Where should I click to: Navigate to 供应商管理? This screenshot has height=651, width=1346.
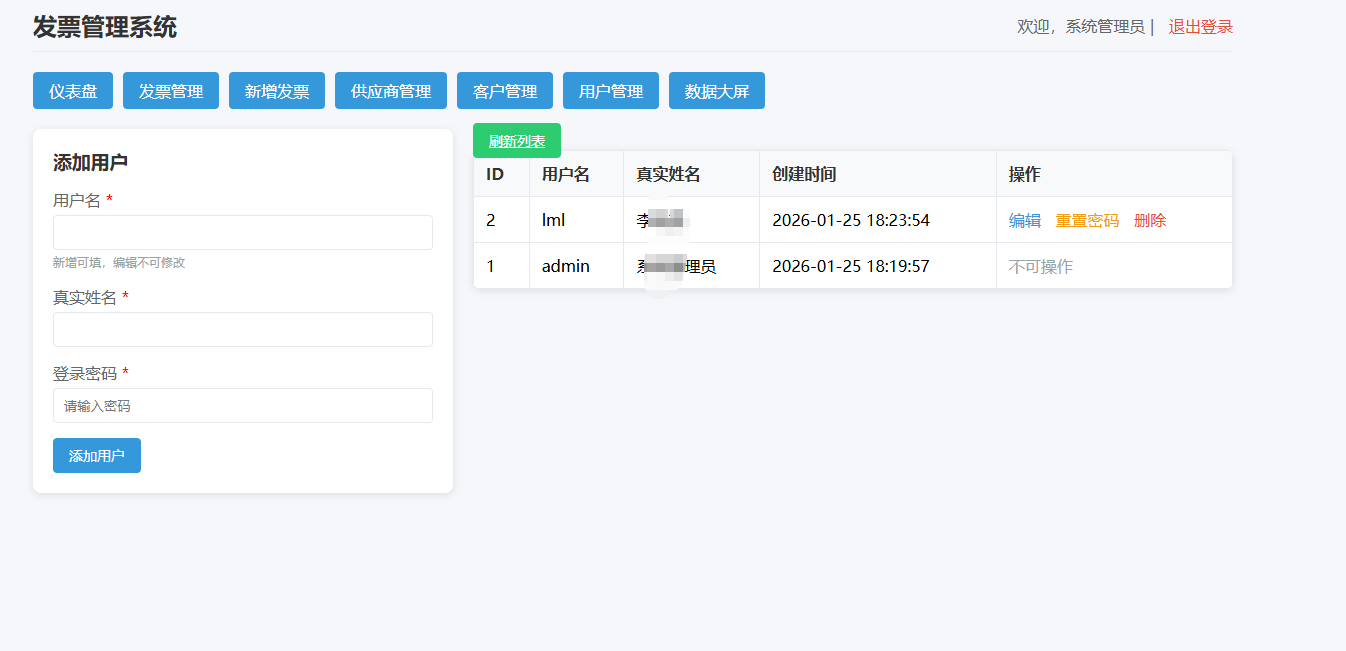point(391,91)
